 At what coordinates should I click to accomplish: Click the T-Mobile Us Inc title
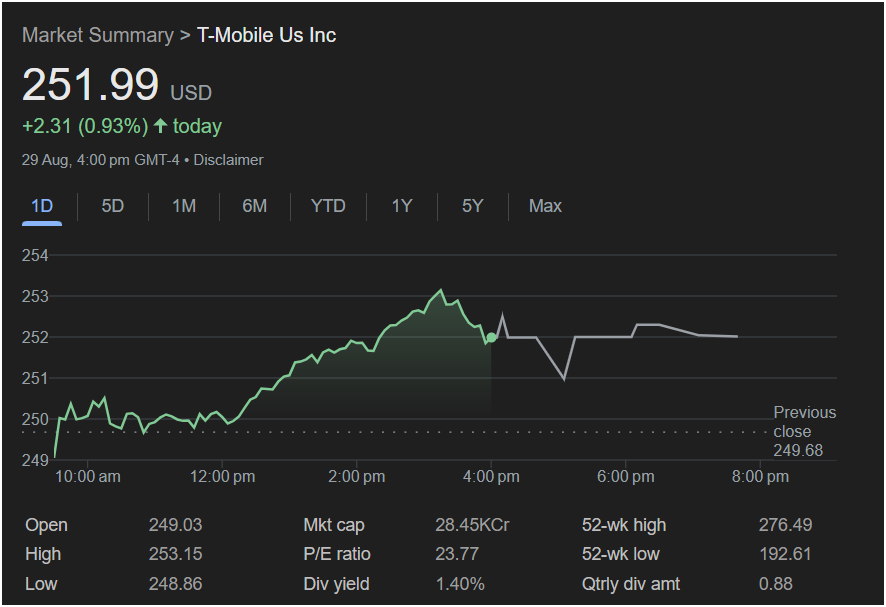pyautogui.click(x=266, y=35)
